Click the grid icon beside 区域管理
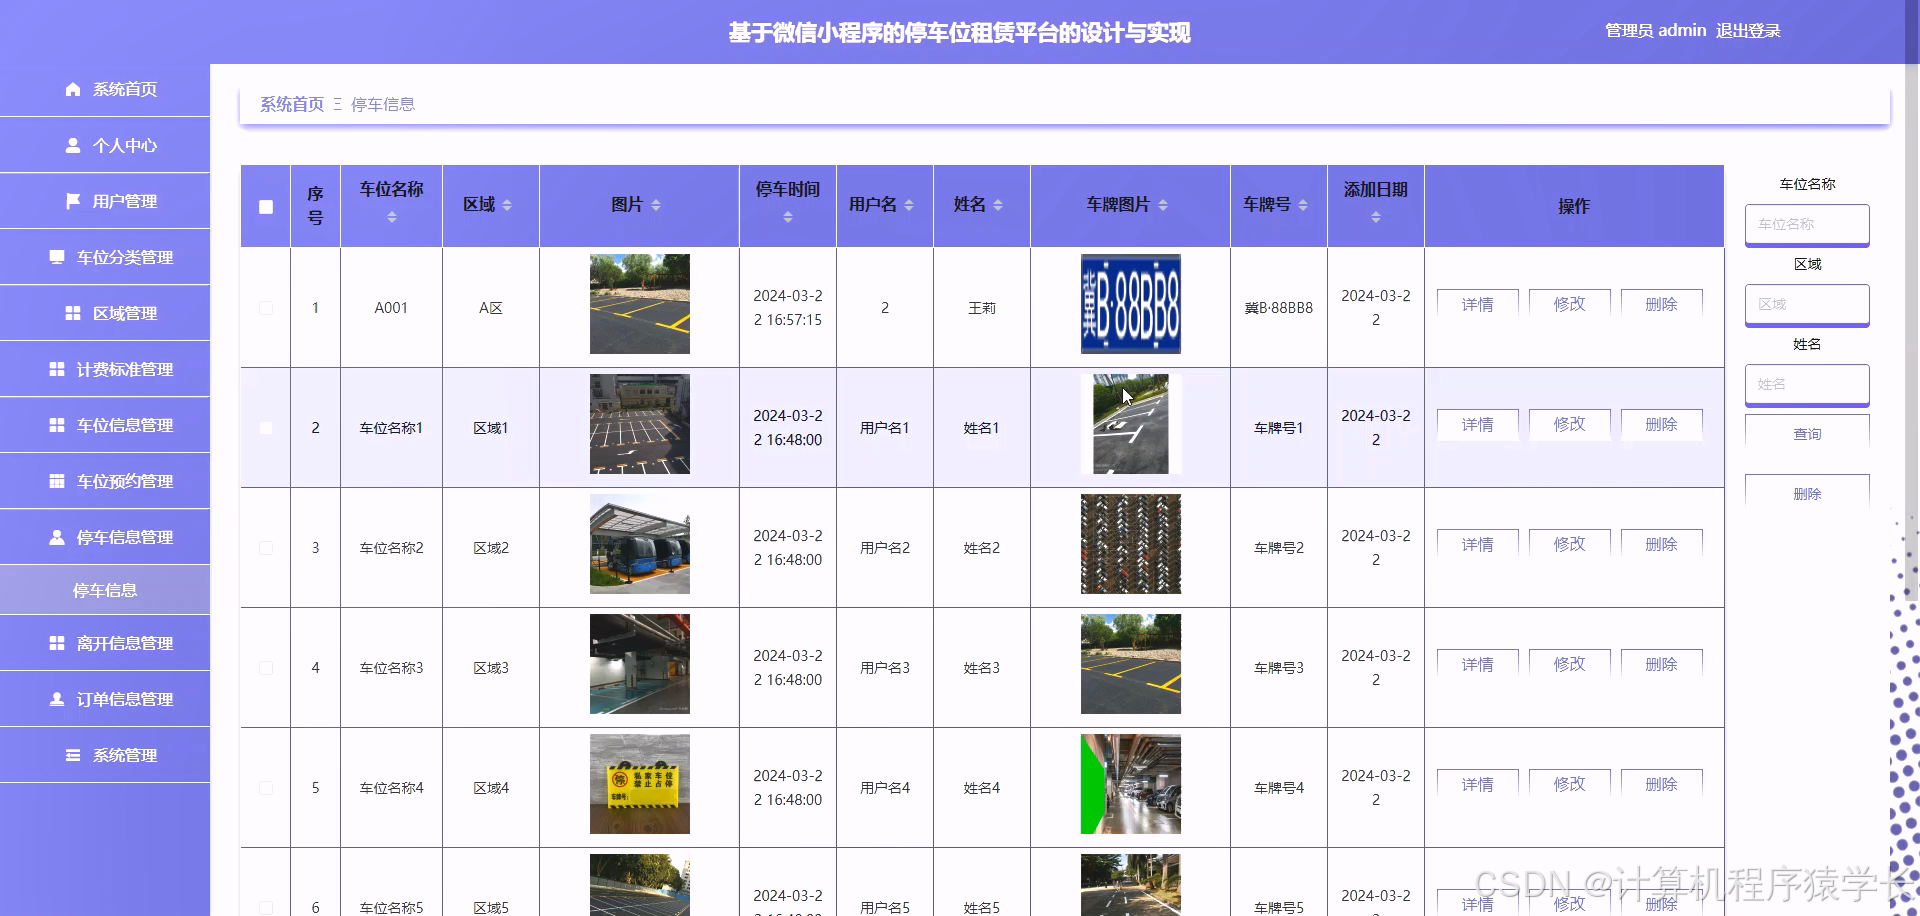The width and height of the screenshot is (1920, 916). click(x=73, y=313)
